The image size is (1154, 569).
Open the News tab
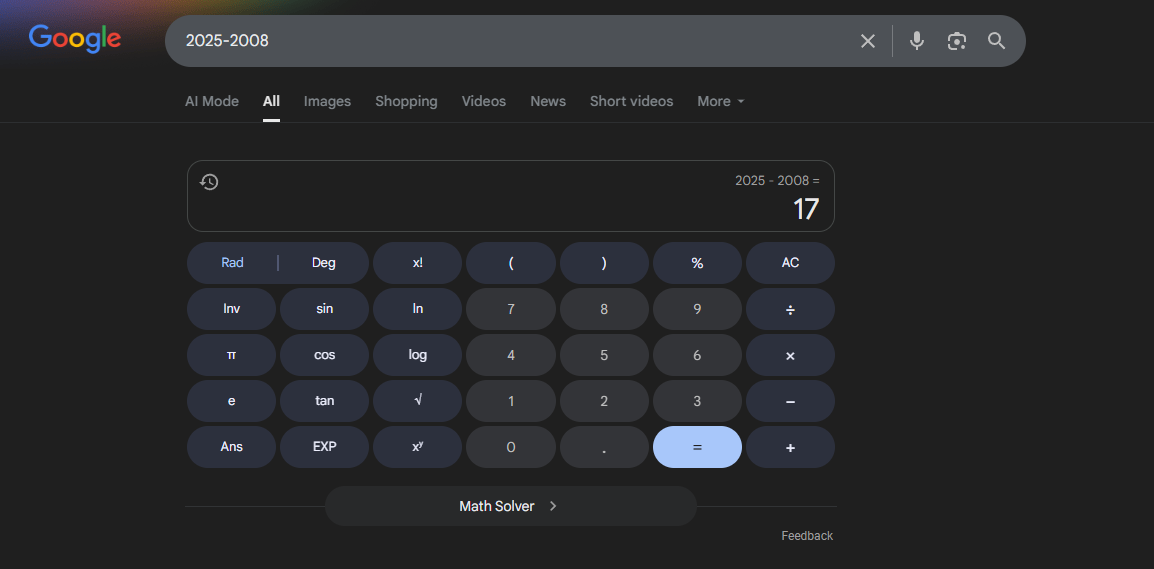[548, 102]
